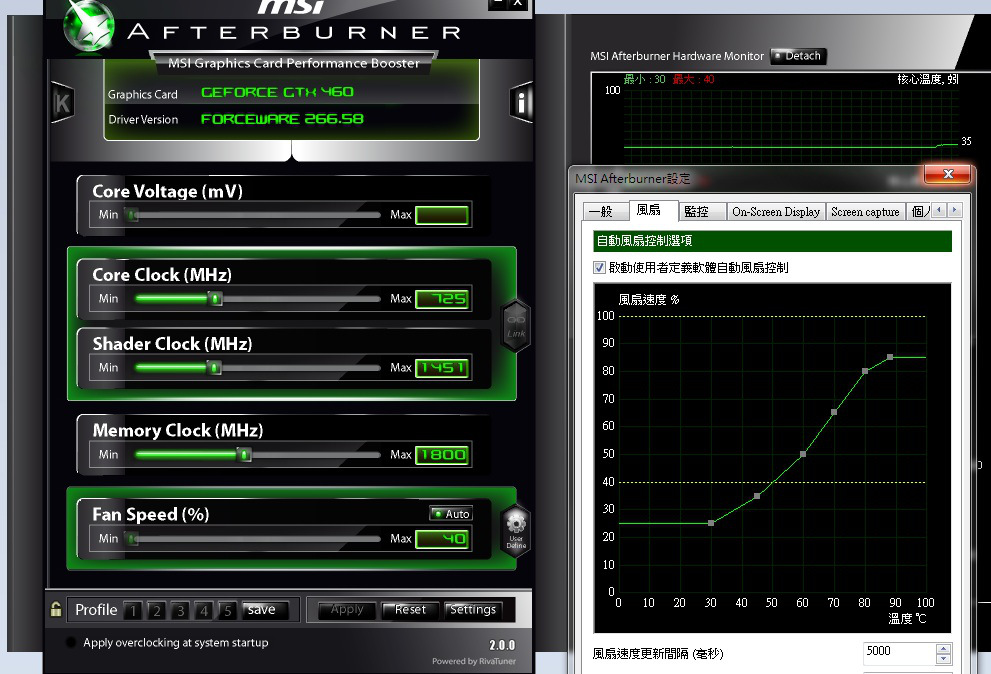Viewport: 991px width, 674px height.
Task: Decrease fan update interval with down arrow
Action: click(x=944, y=659)
